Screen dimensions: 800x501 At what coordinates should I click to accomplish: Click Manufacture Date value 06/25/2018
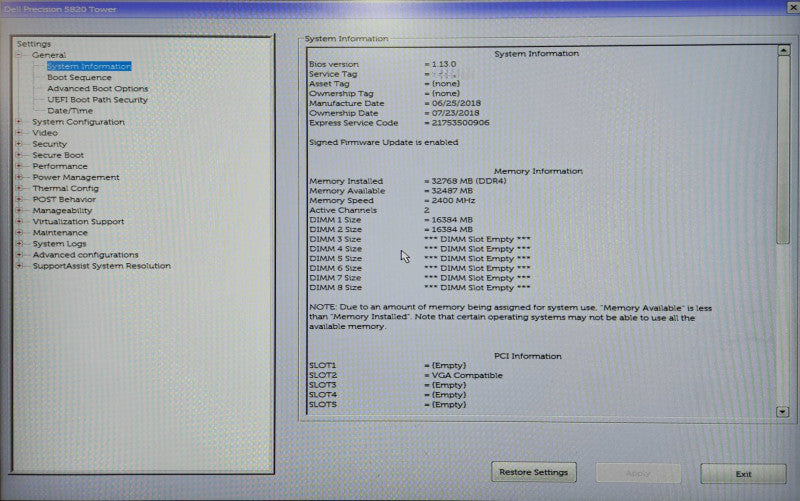(x=456, y=103)
